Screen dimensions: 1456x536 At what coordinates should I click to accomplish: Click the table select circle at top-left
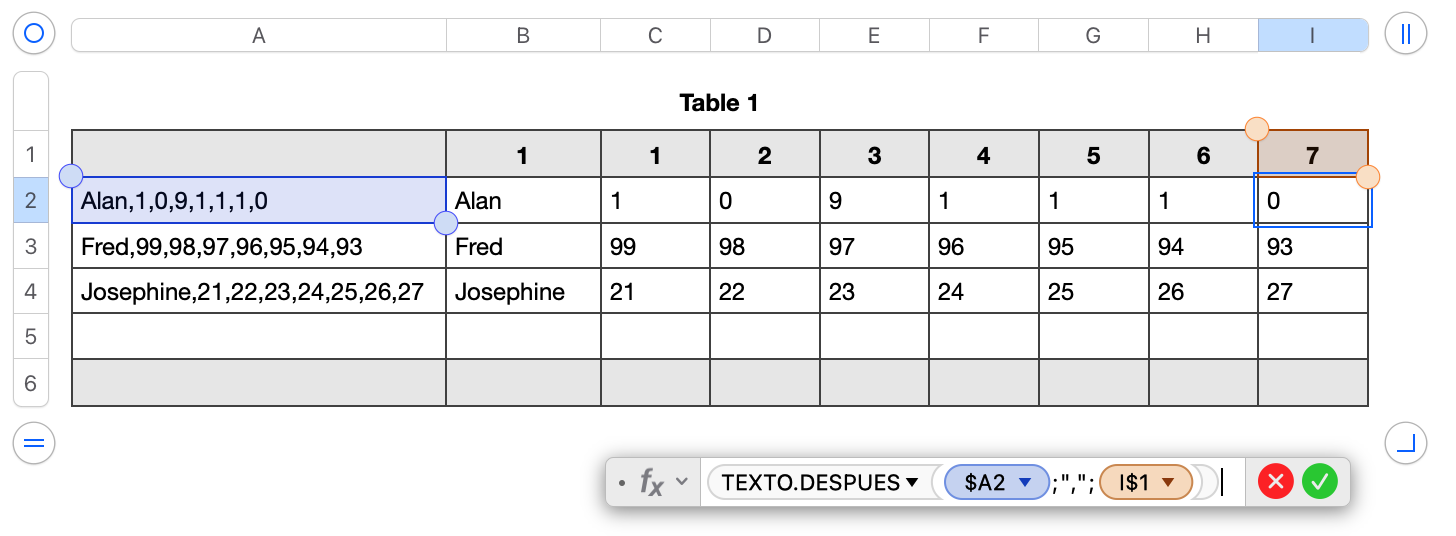(x=34, y=34)
